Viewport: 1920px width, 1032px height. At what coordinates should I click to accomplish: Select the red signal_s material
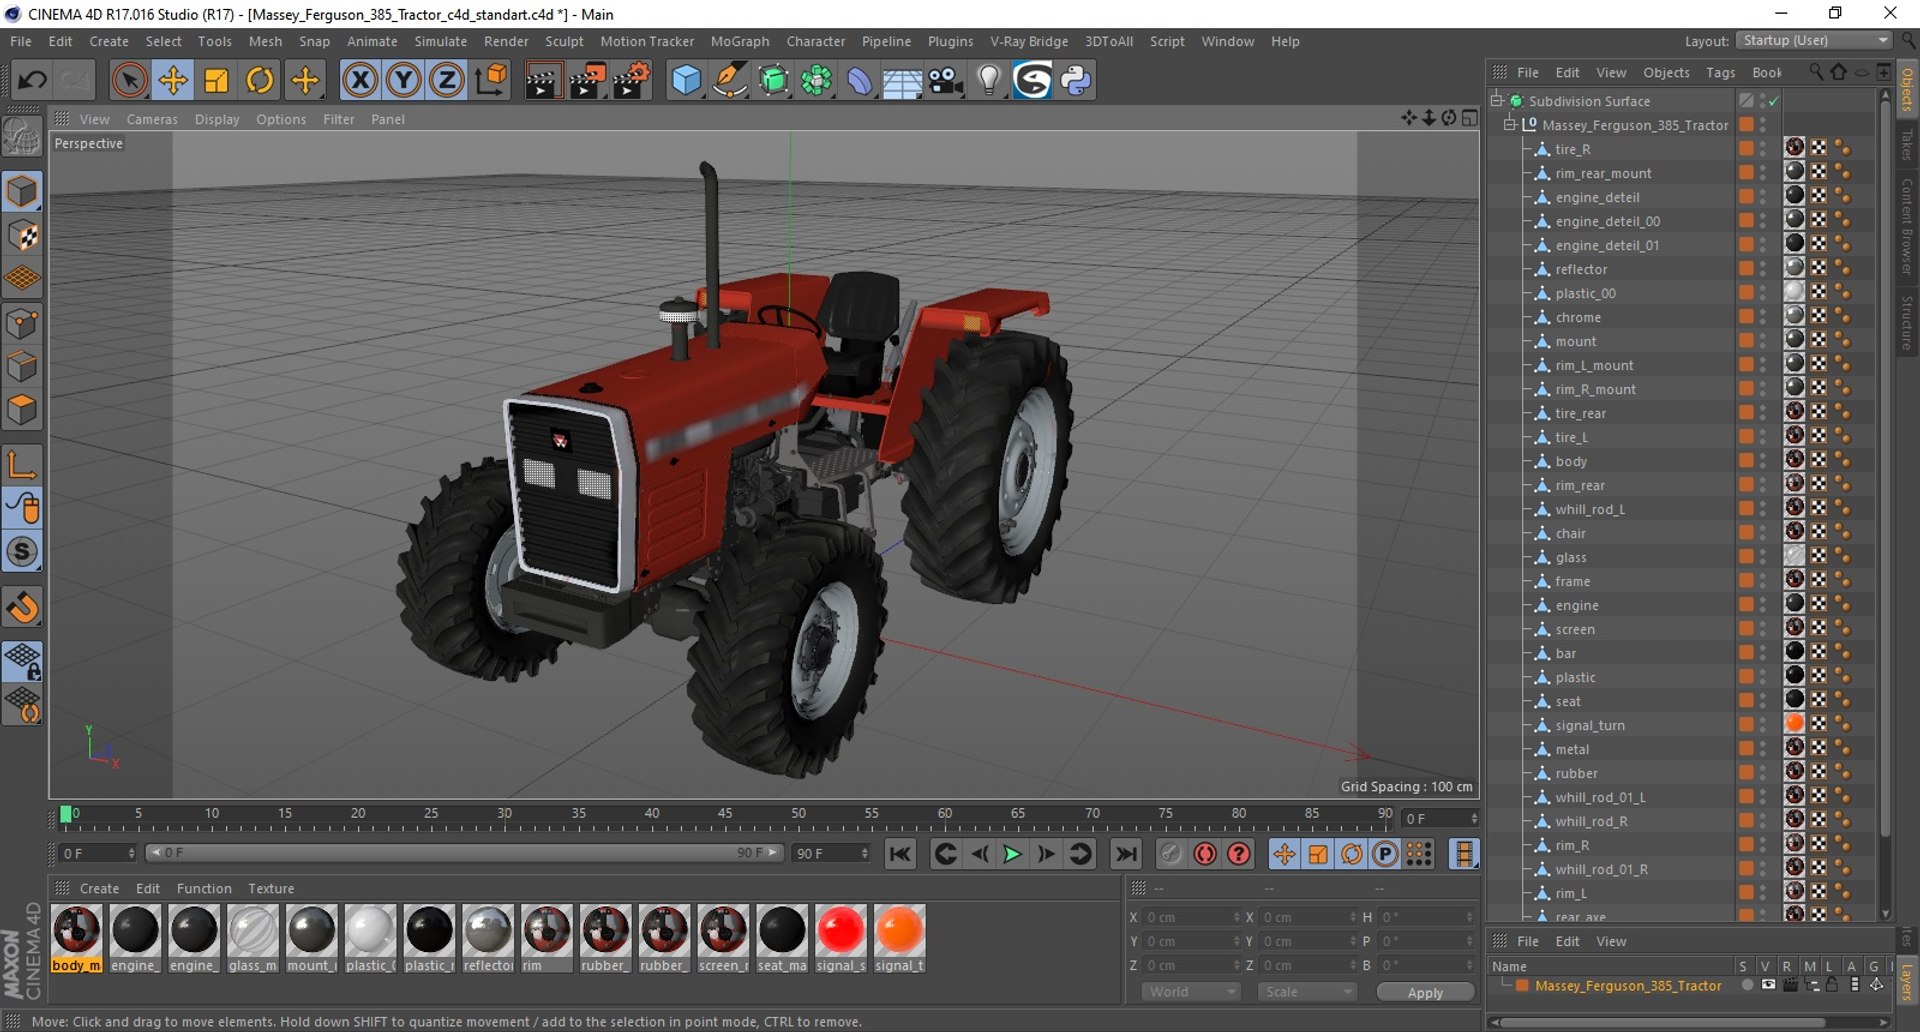(840, 938)
